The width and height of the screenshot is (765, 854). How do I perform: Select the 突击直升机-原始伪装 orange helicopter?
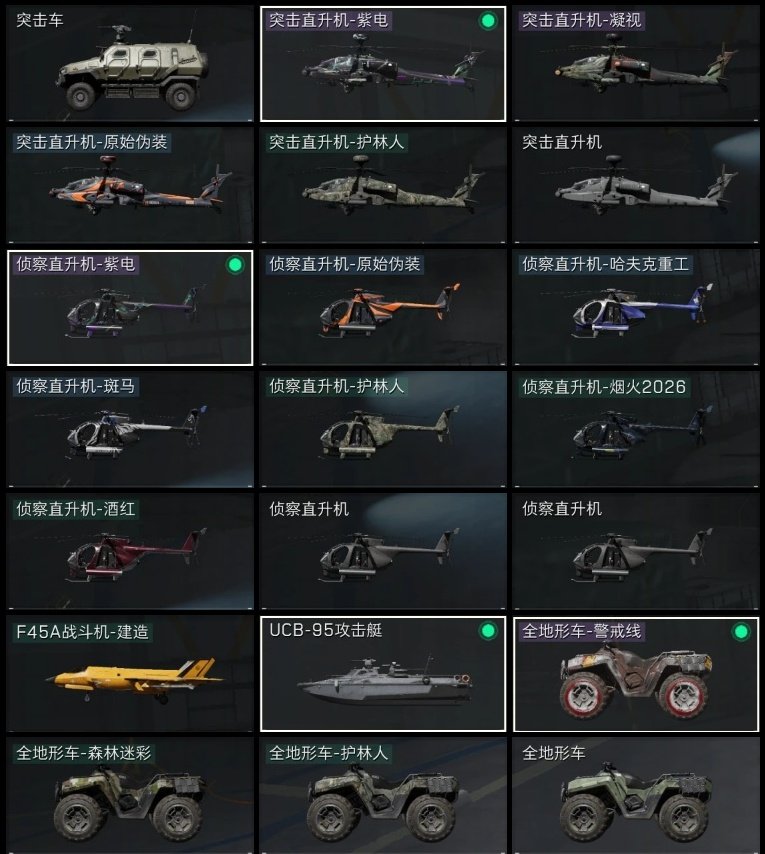(130, 185)
